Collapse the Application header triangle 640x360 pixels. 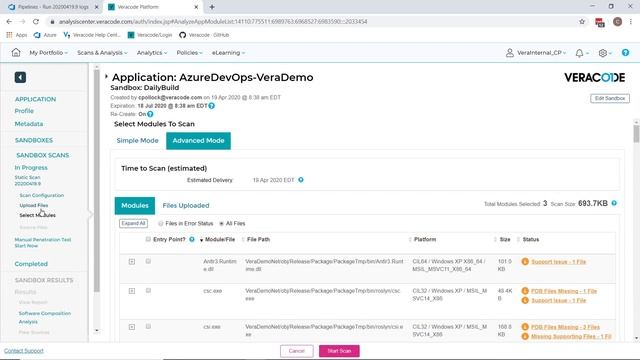106,76
